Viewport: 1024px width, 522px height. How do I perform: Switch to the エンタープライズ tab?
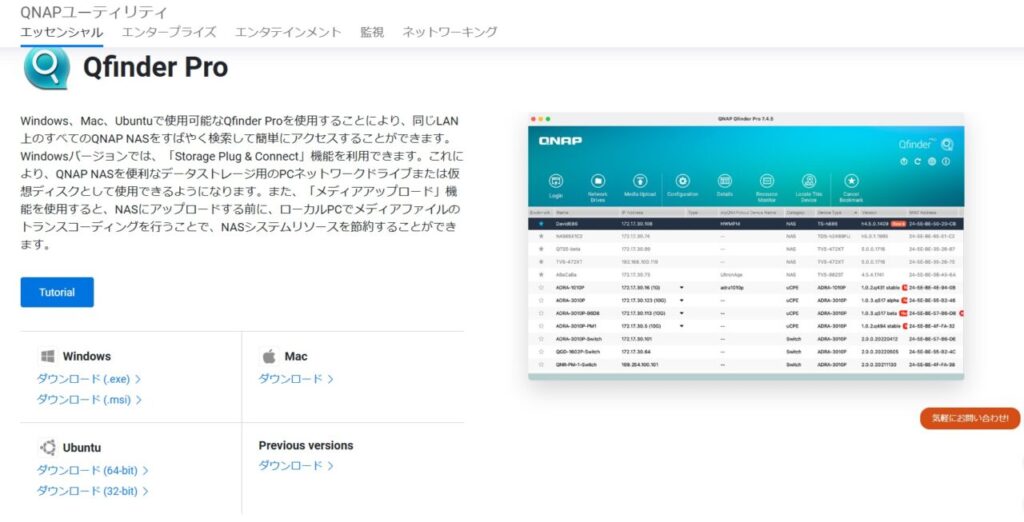[x=168, y=32]
